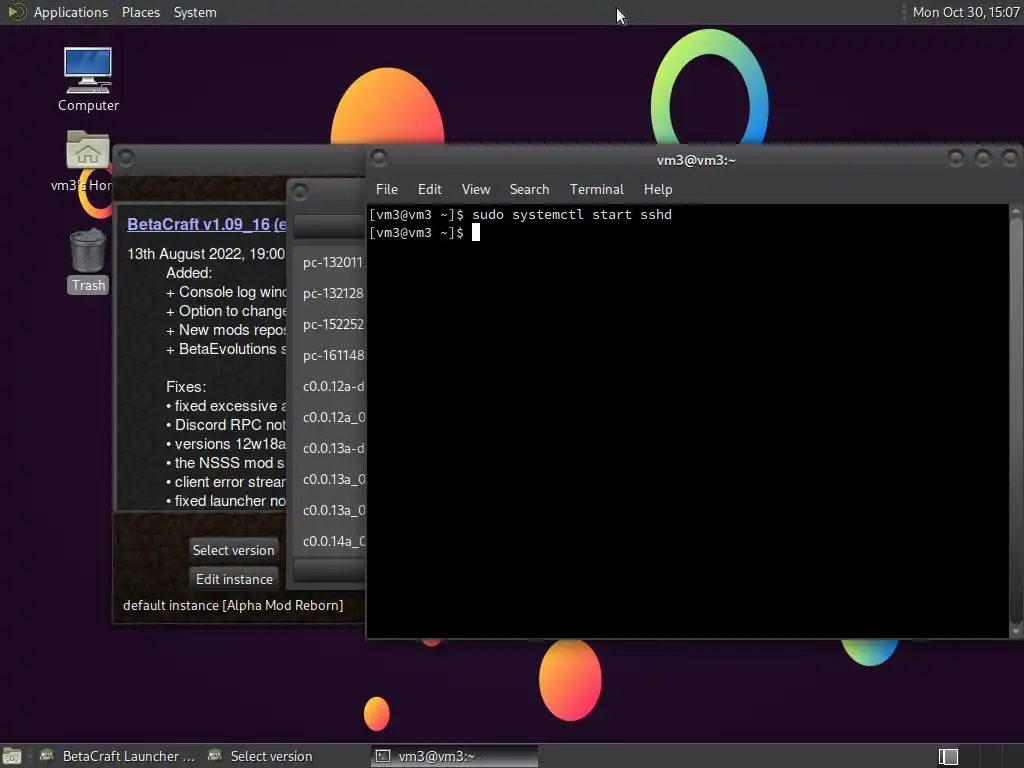This screenshot has width=1024, height=768.
Task: Click BetaCraft icon in launcher taskbar entry
Action: coord(46,756)
